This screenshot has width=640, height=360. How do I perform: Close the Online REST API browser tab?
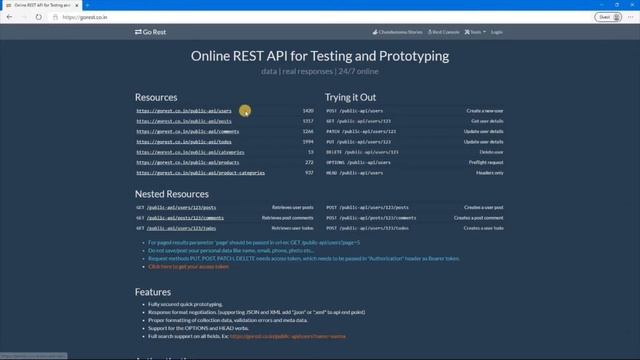(76, 5)
